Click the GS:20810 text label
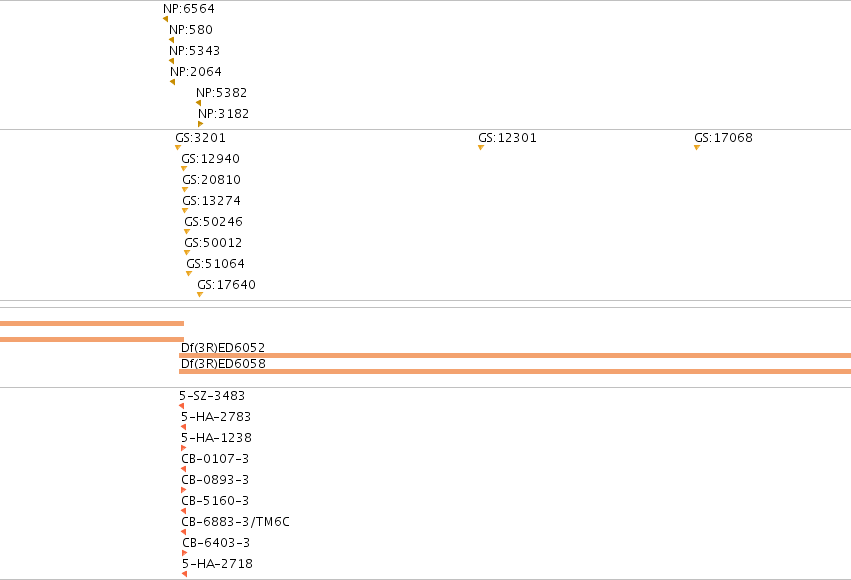 coord(212,180)
